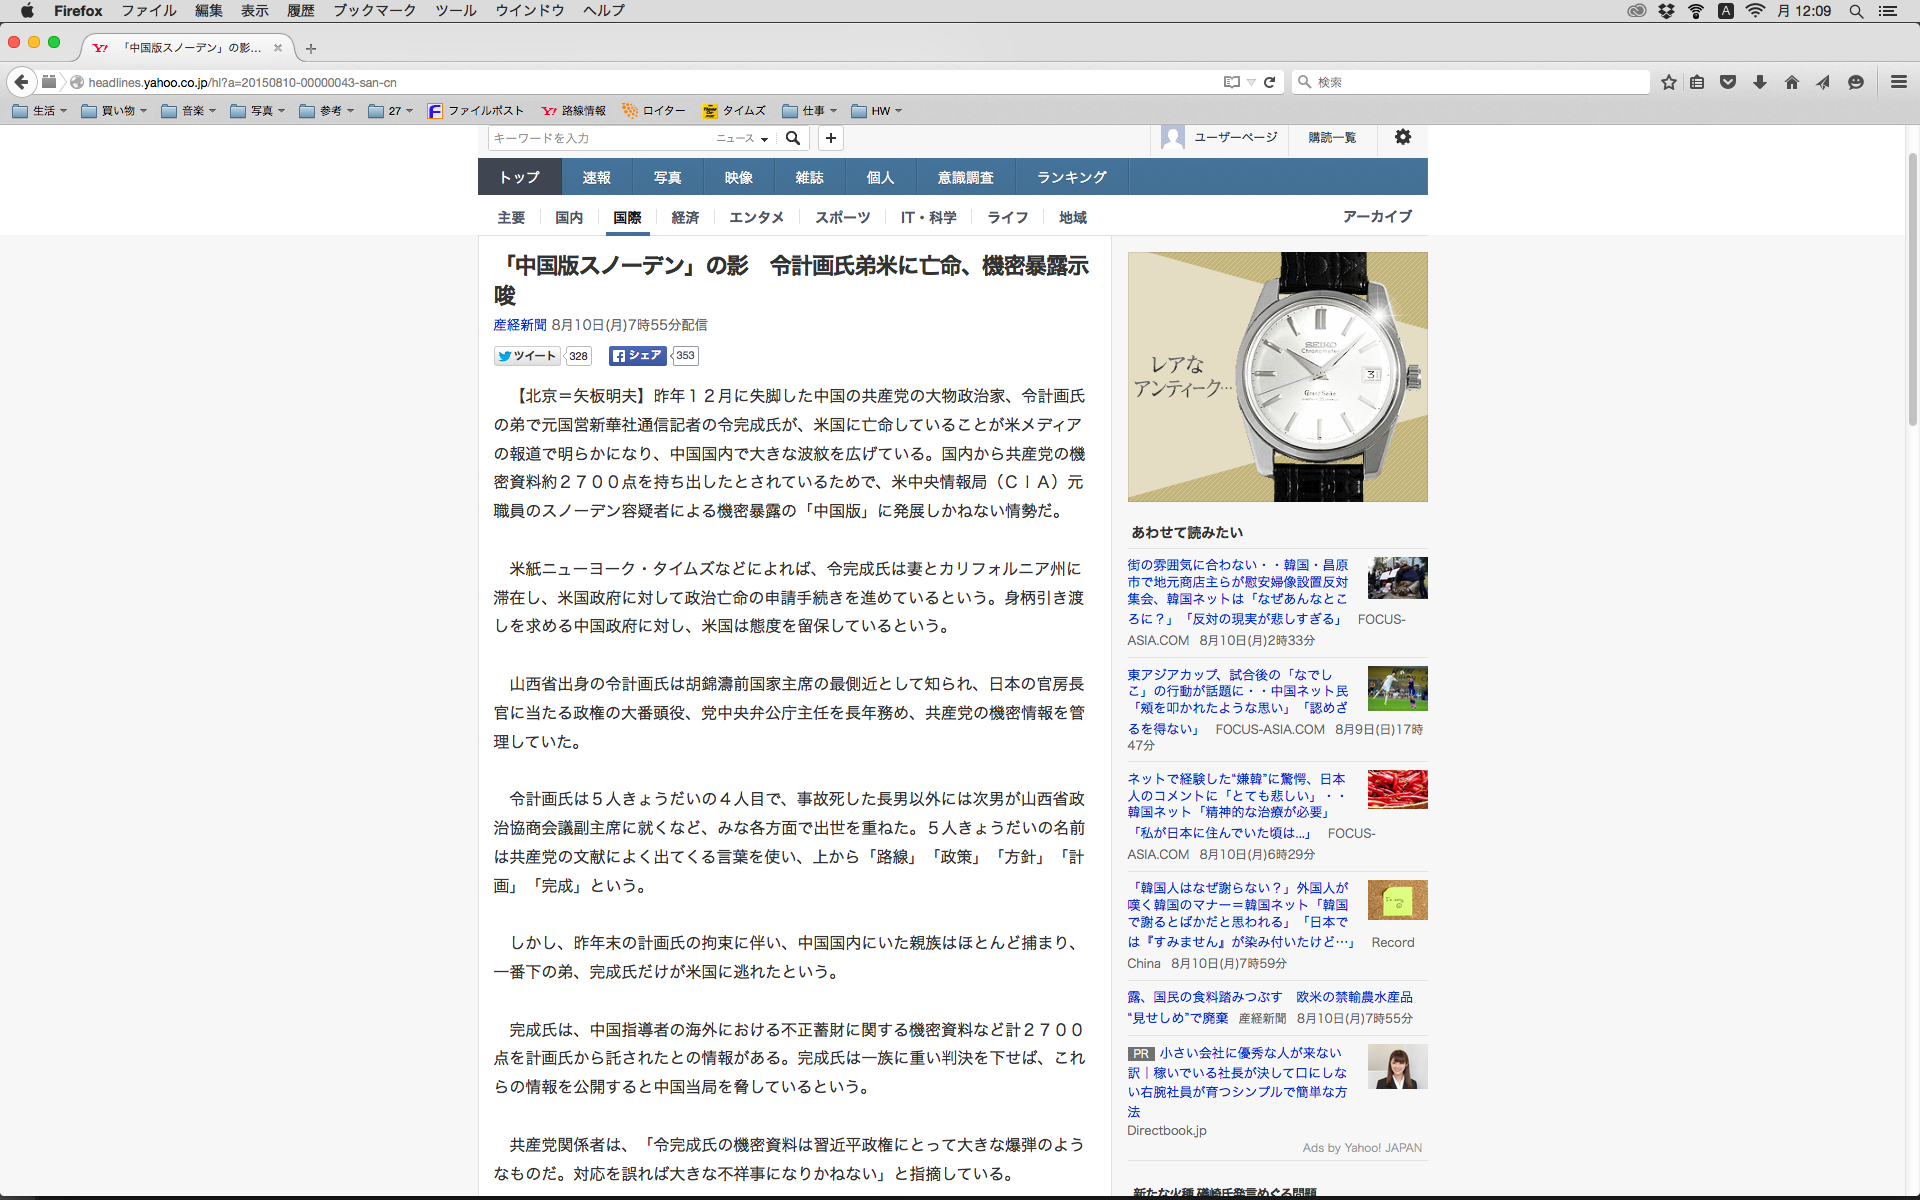Viewport: 1920px width, 1200px height.
Task: Open the Firefox hamburger menu
Action: coord(1898,82)
